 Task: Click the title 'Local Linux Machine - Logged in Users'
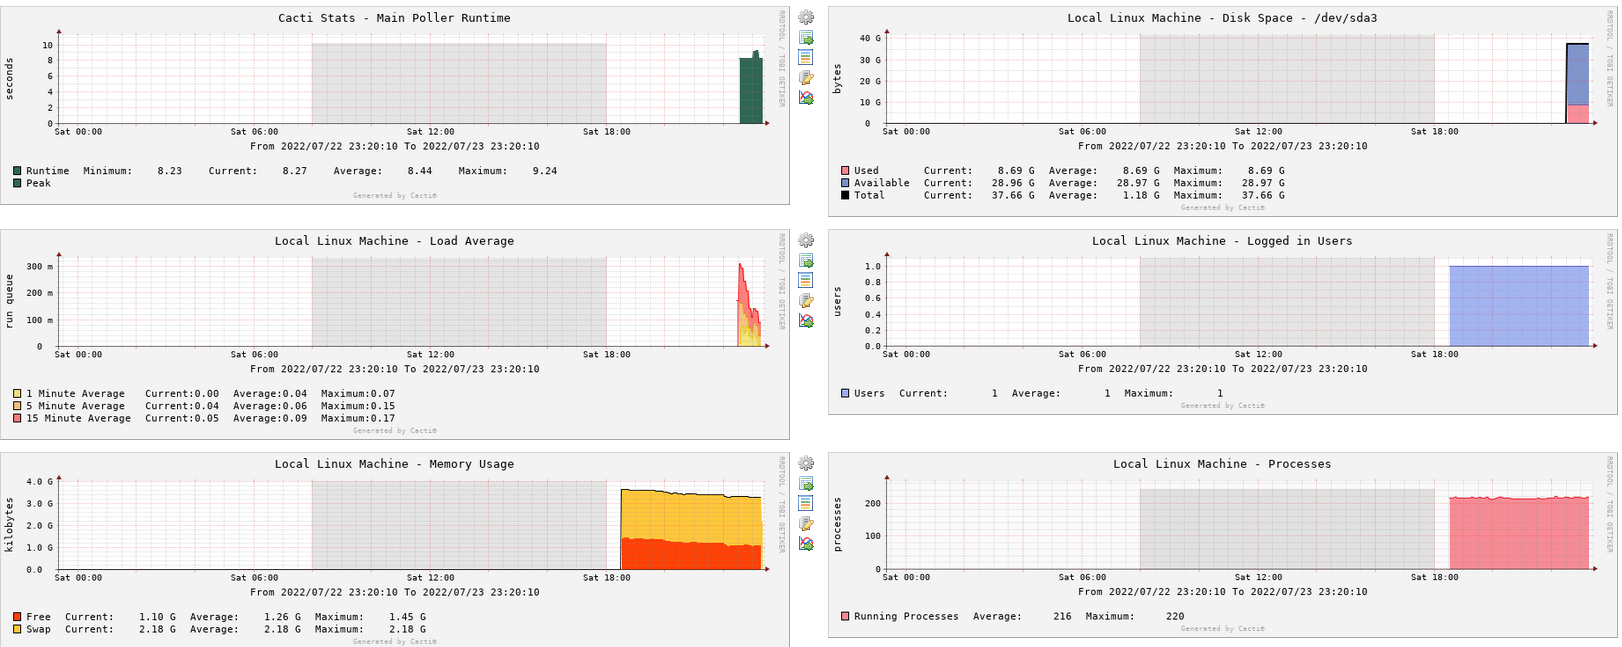tap(1222, 241)
